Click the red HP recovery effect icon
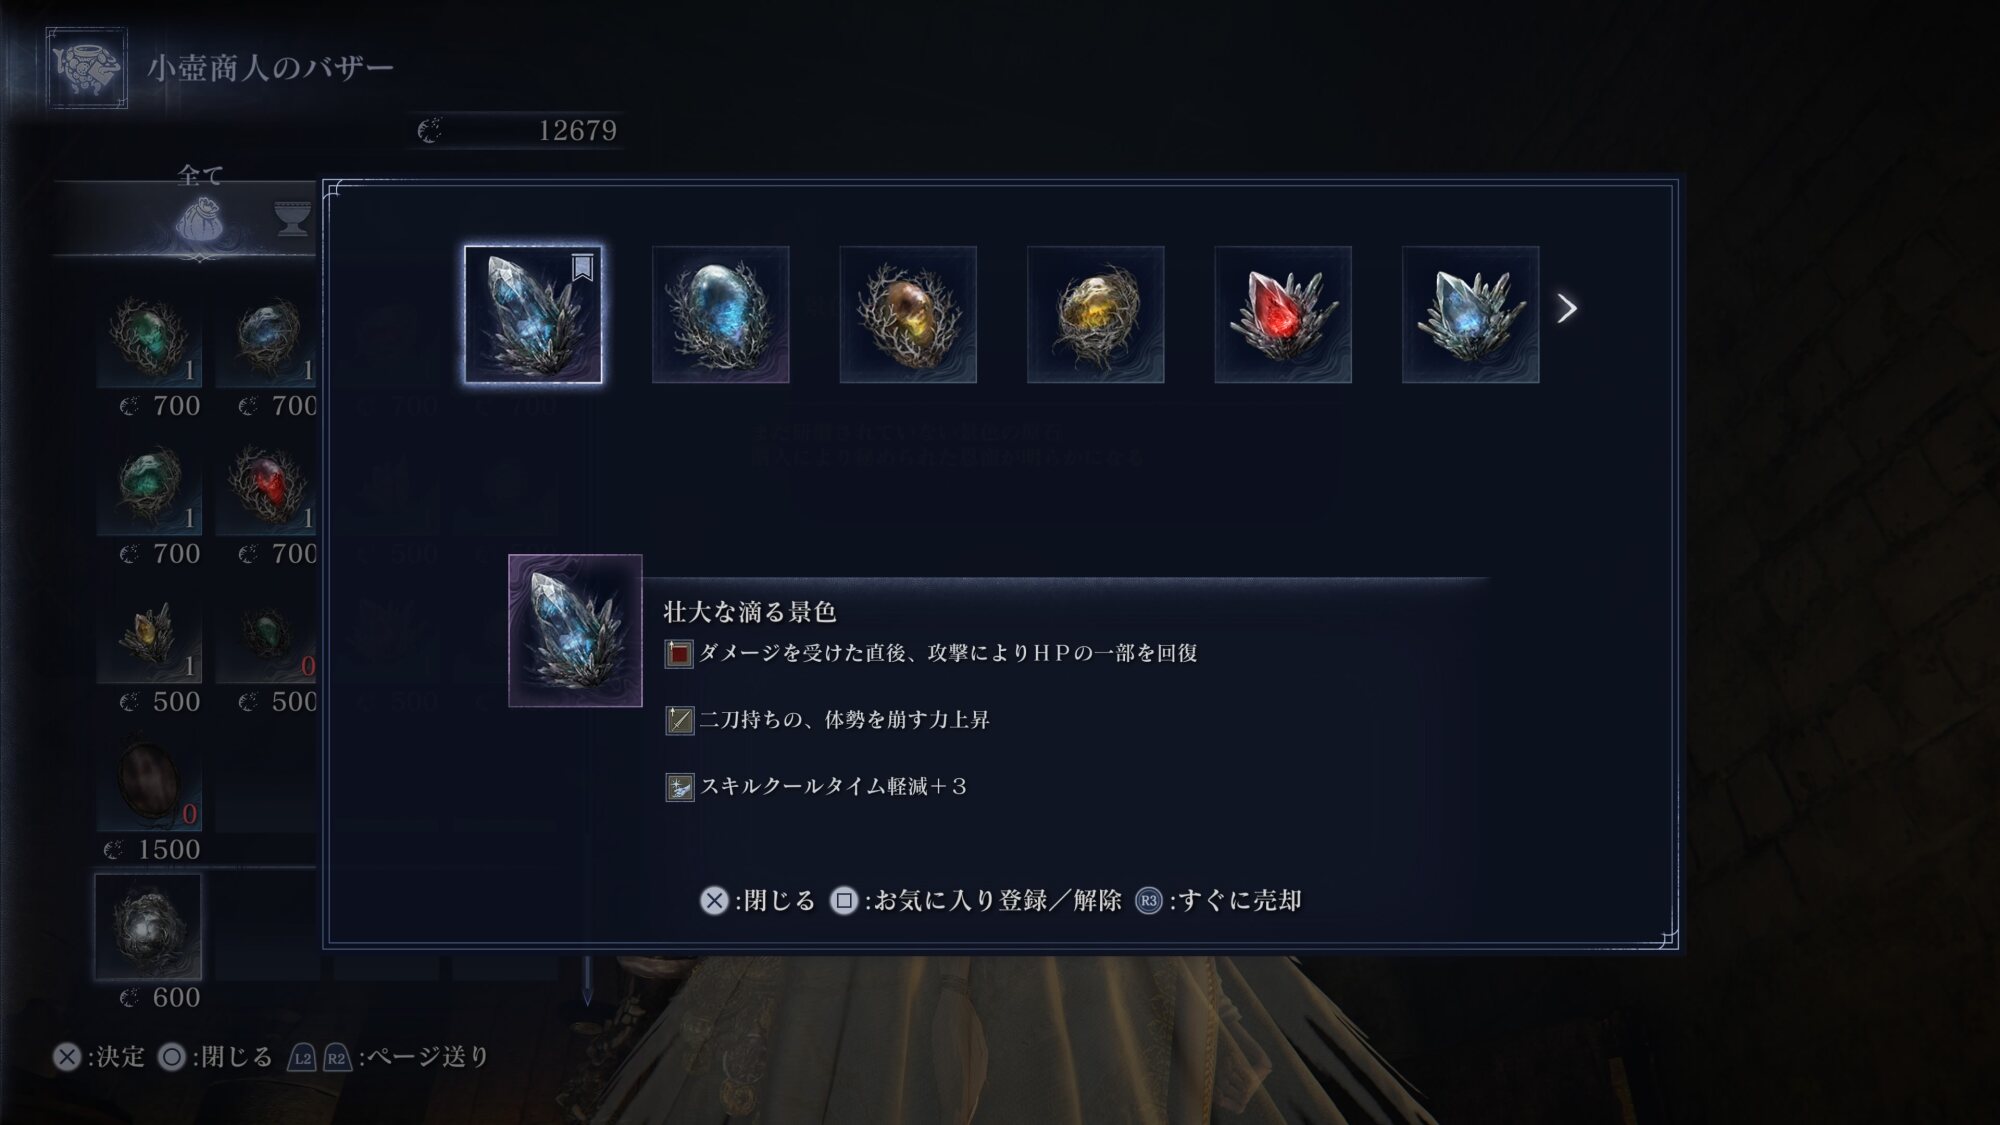Viewport: 2000px width, 1125px height. pyautogui.click(x=679, y=654)
